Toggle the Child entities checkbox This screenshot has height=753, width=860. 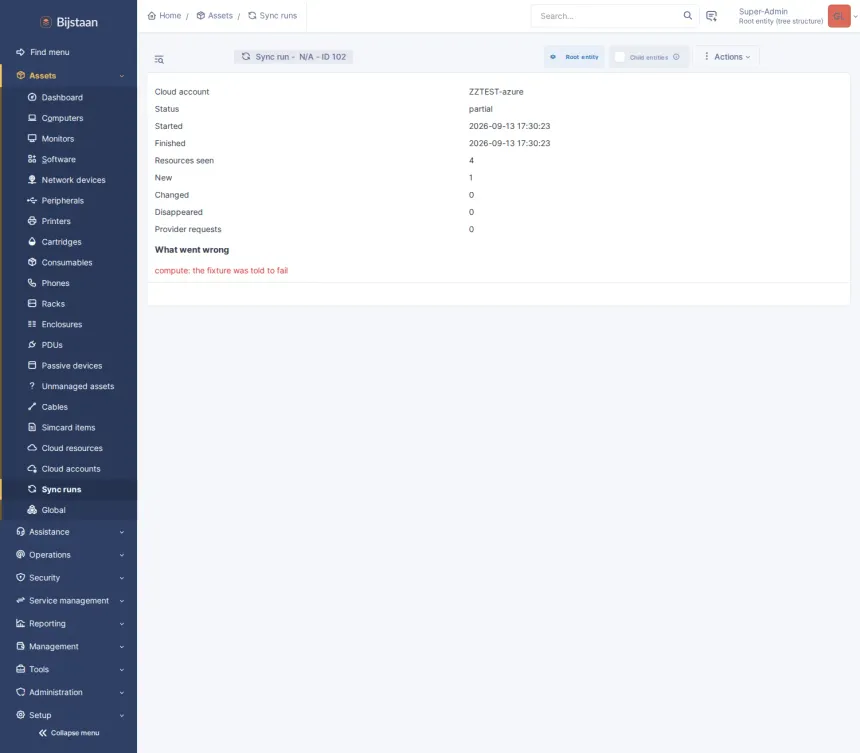pos(620,57)
